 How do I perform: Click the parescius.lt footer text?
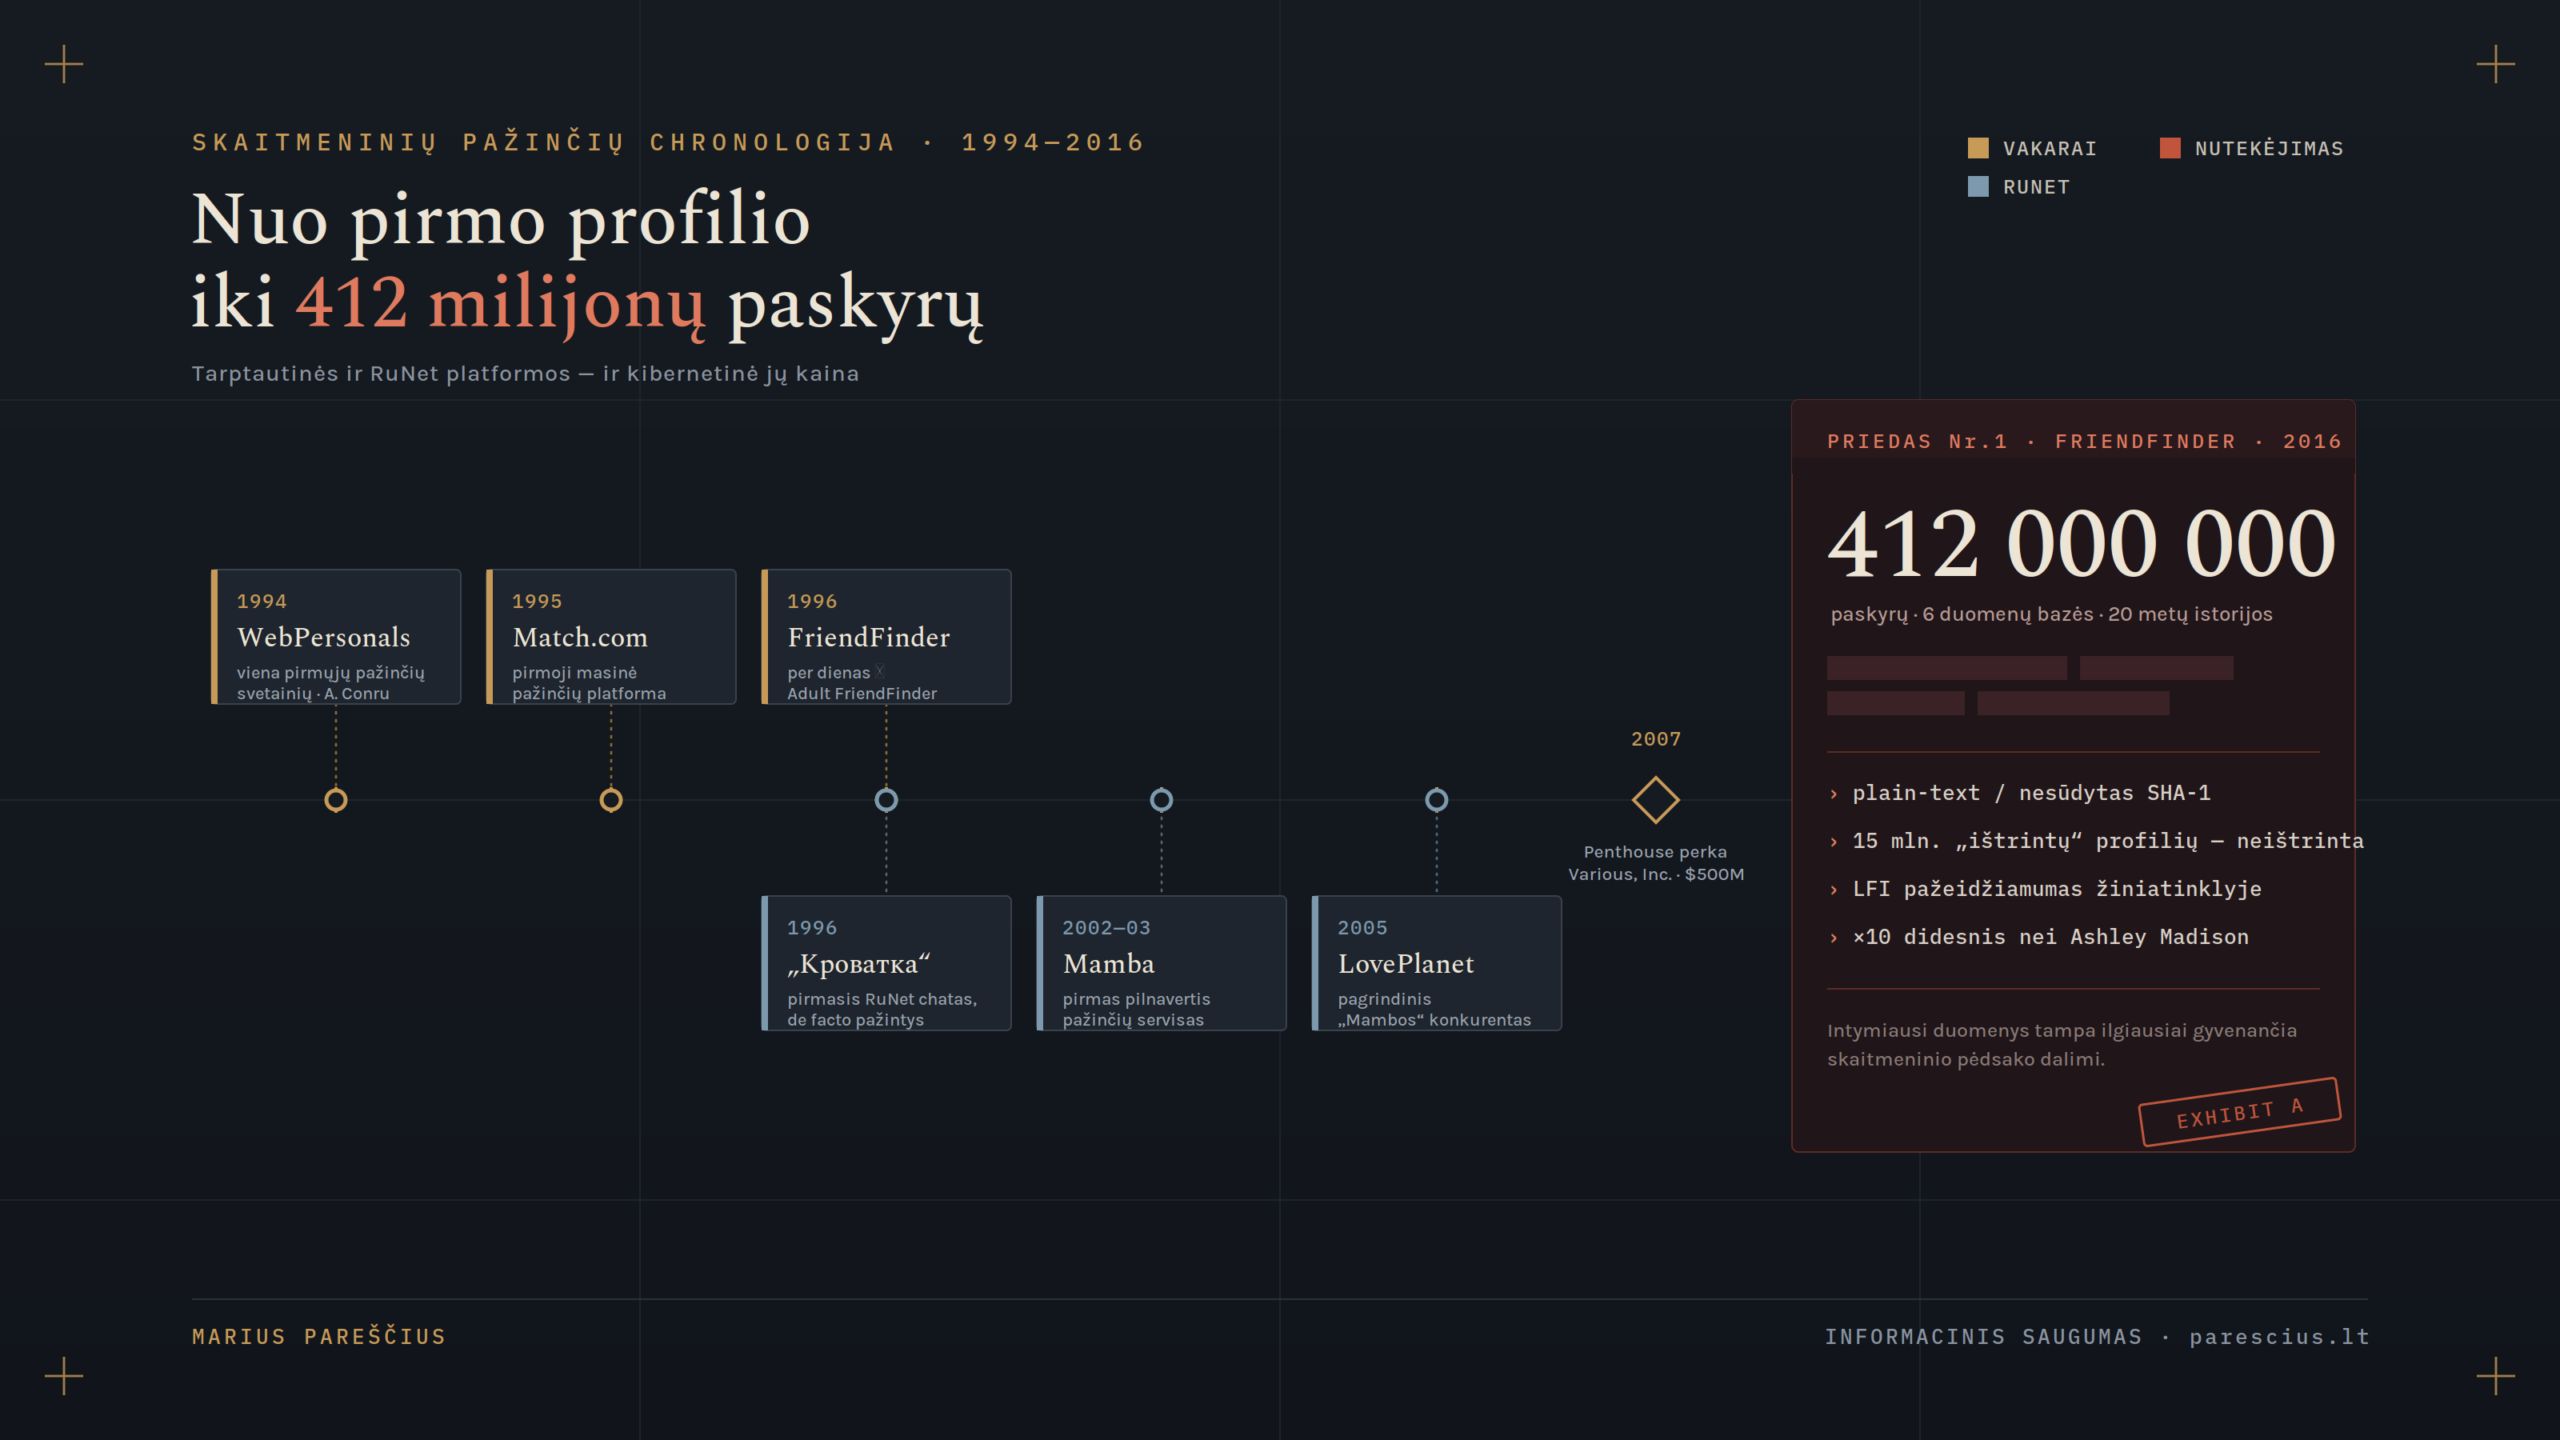(x=2279, y=1337)
